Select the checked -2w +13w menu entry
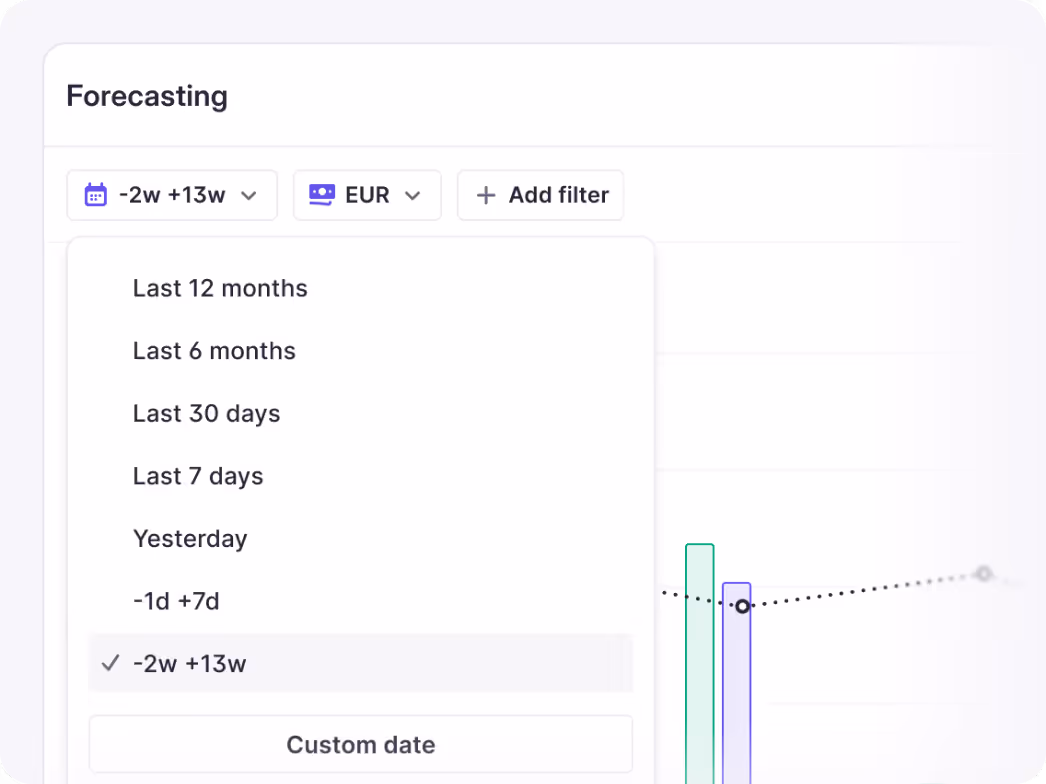Viewport: 1046px width, 784px height. (360, 664)
